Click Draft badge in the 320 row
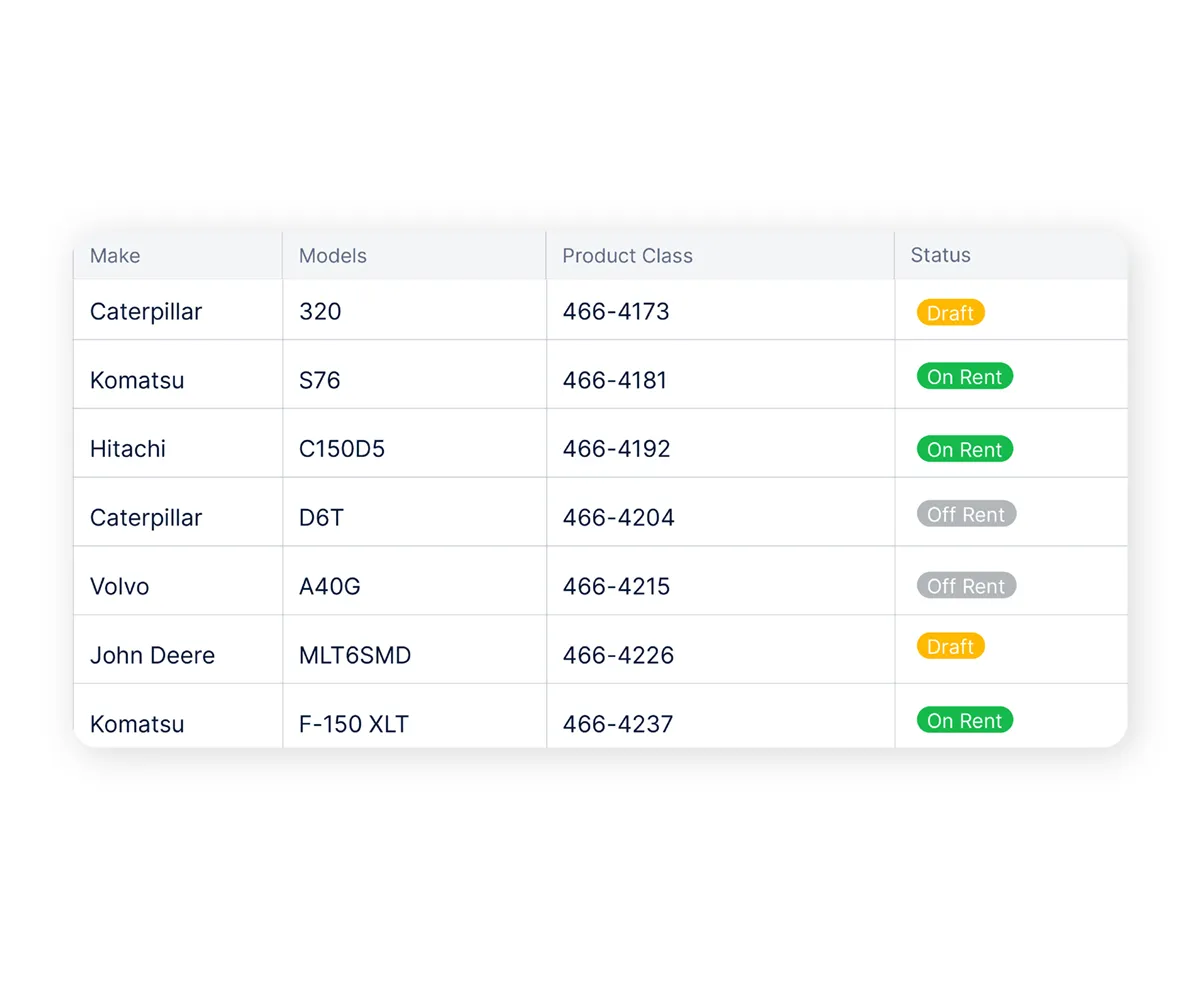1200x998 pixels. pyautogui.click(x=951, y=313)
